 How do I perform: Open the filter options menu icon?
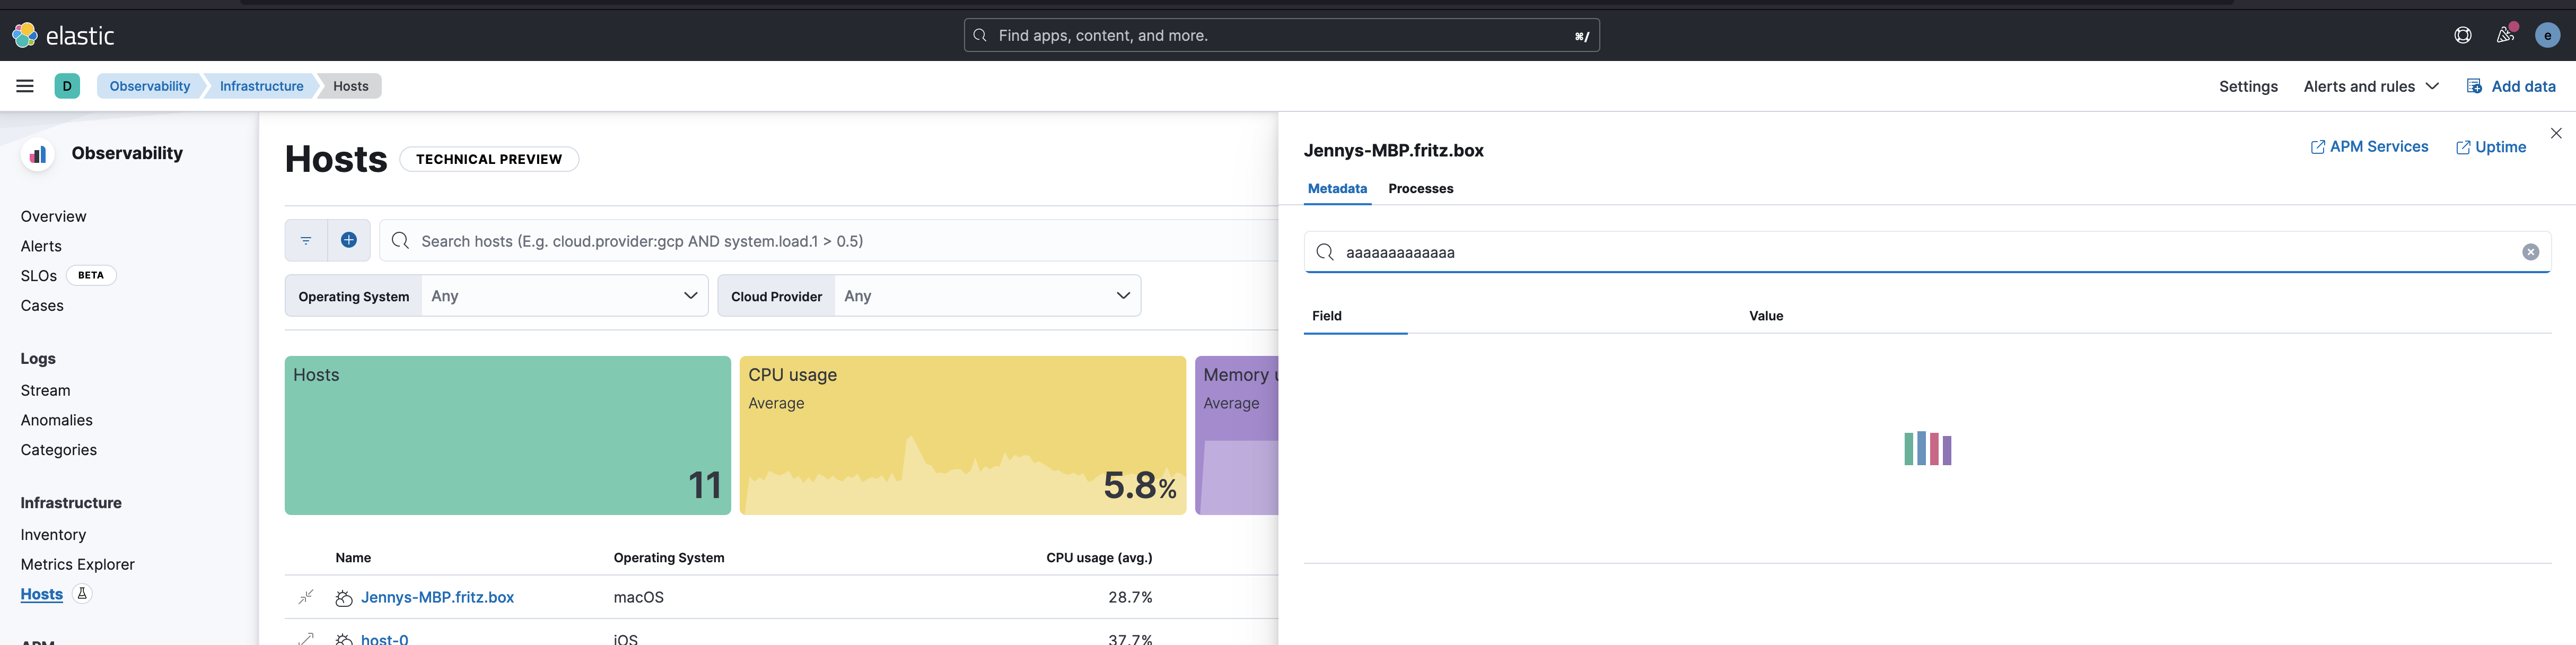[x=306, y=240]
